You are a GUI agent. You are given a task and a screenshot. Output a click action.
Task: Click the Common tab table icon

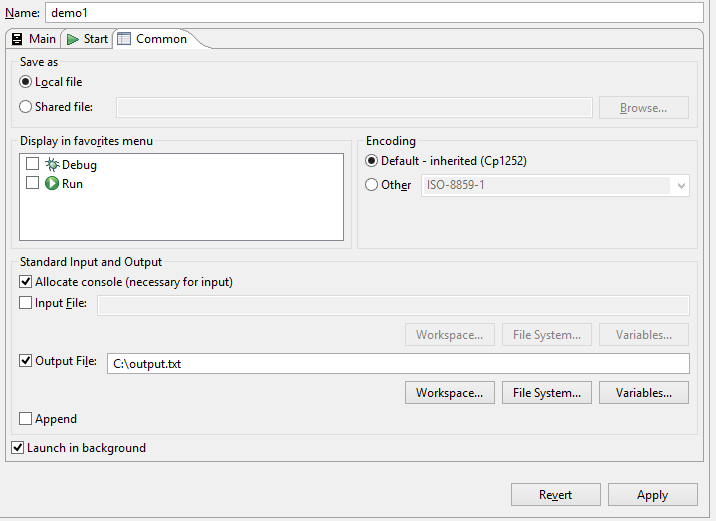tap(124, 39)
